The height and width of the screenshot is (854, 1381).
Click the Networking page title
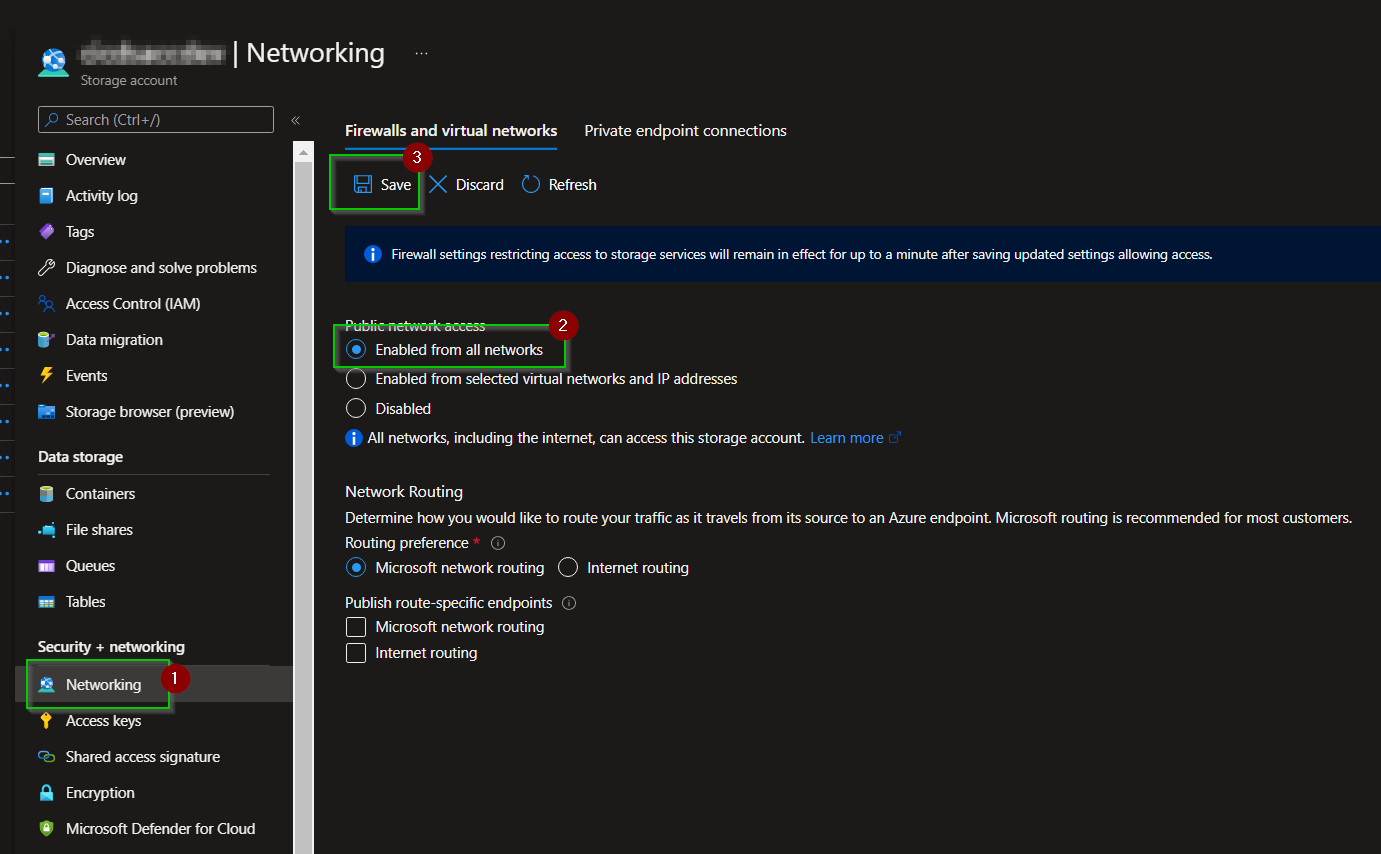pyautogui.click(x=315, y=53)
